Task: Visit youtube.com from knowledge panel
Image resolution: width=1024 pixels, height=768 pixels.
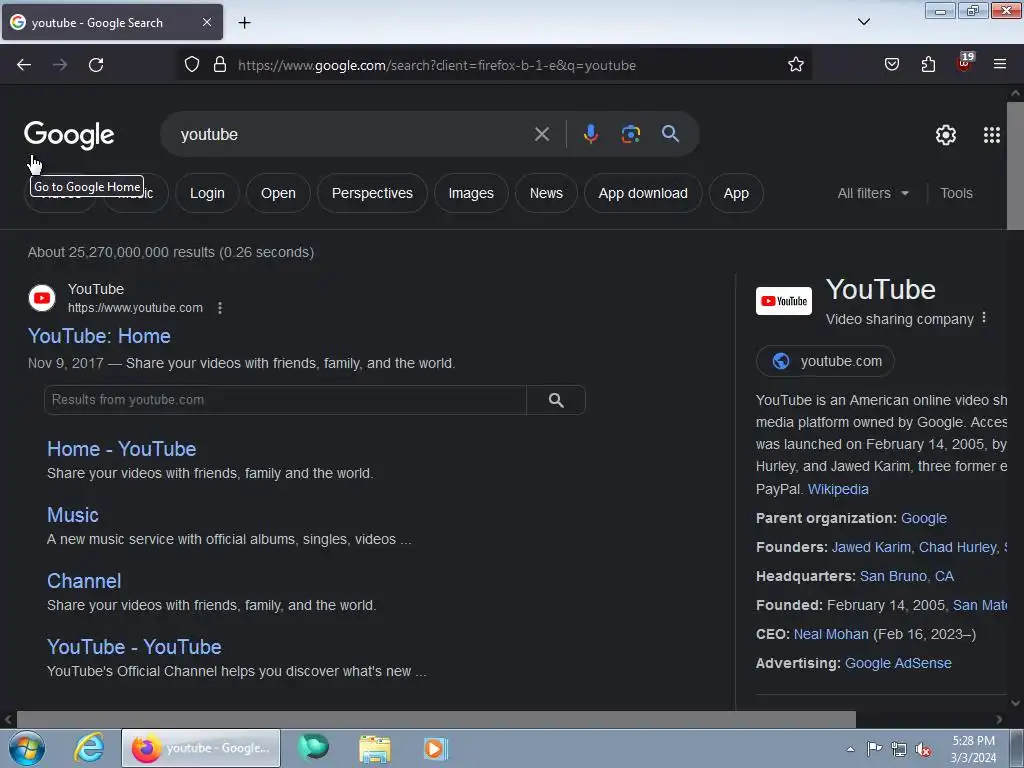Action: pyautogui.click(x=825, y=361)
